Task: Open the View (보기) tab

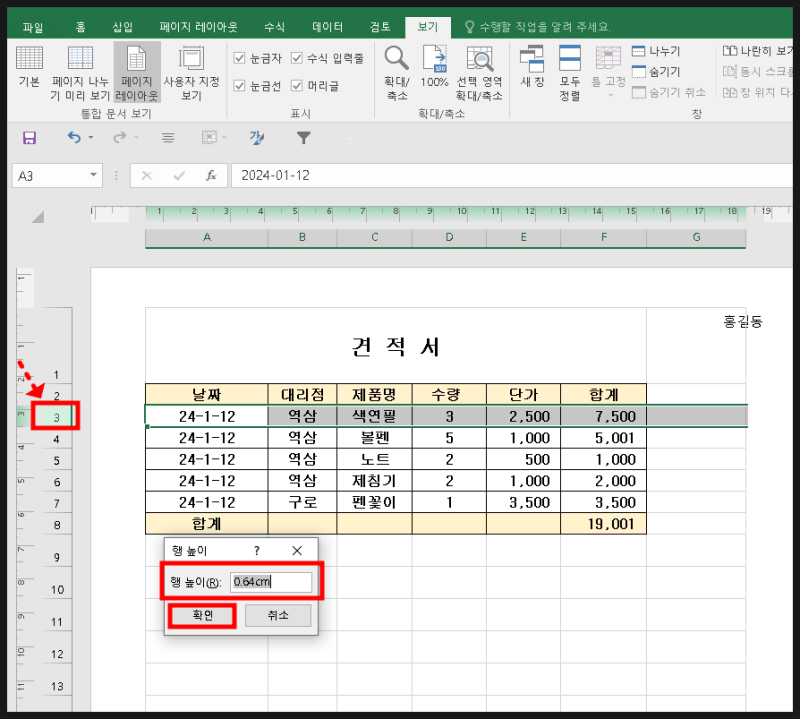Action: pyautogui.click(x=428, y=27)
